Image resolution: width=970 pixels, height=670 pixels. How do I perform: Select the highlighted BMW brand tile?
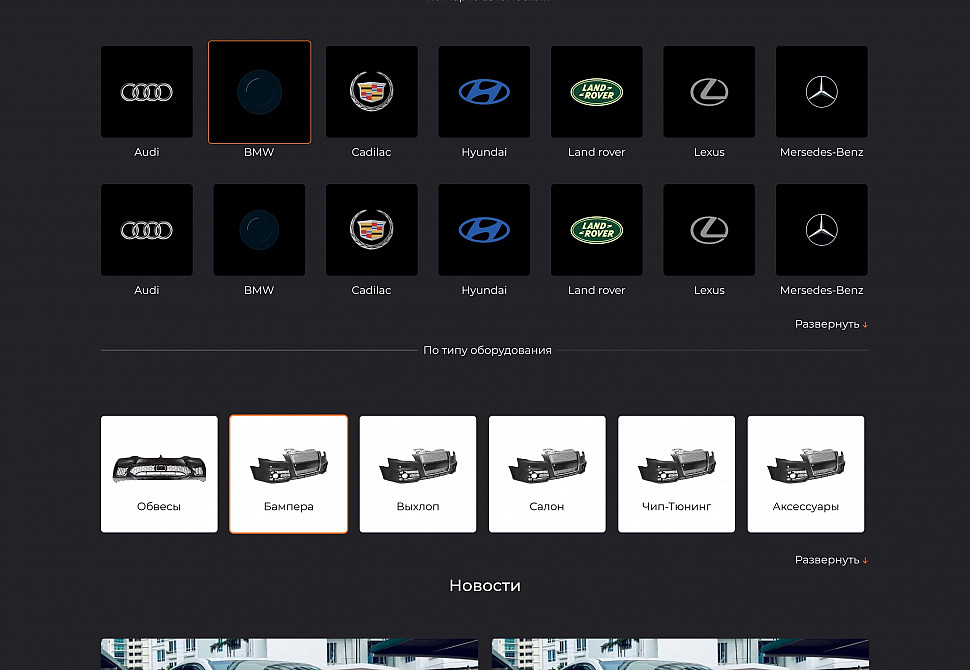pos(259,92)
